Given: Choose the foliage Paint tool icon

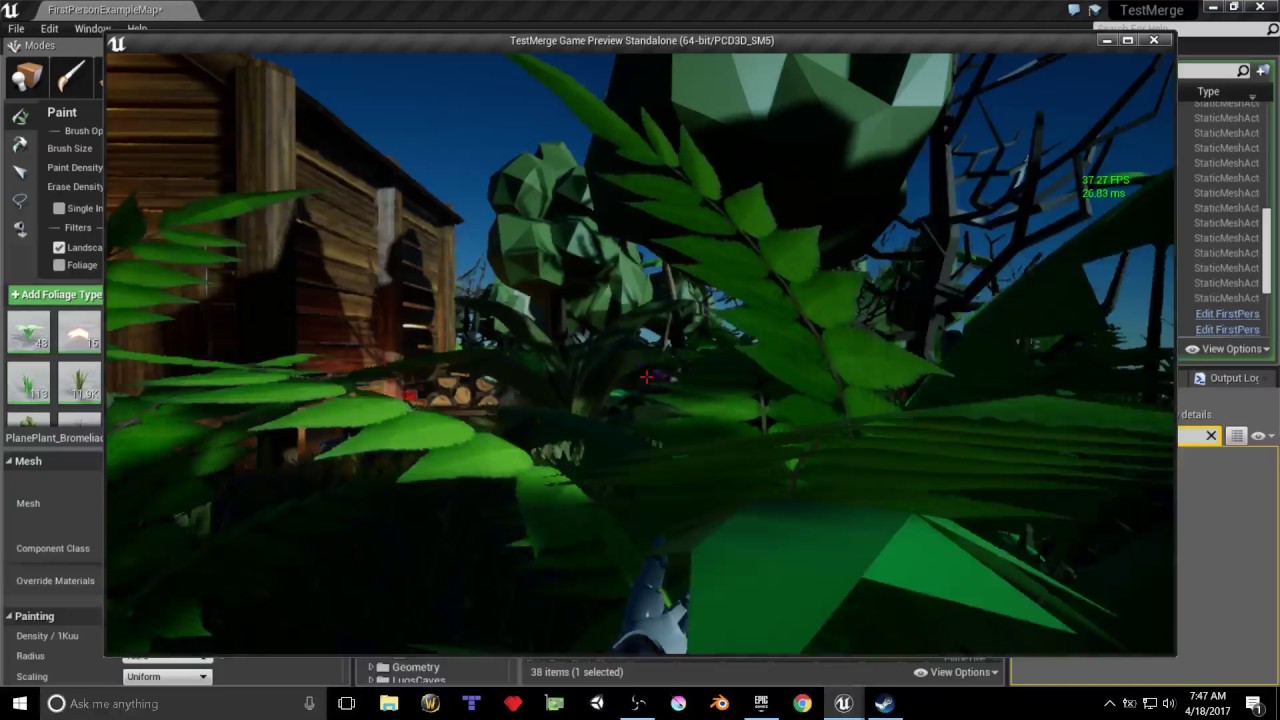Looking at the screenshot, I should point(20,117).
